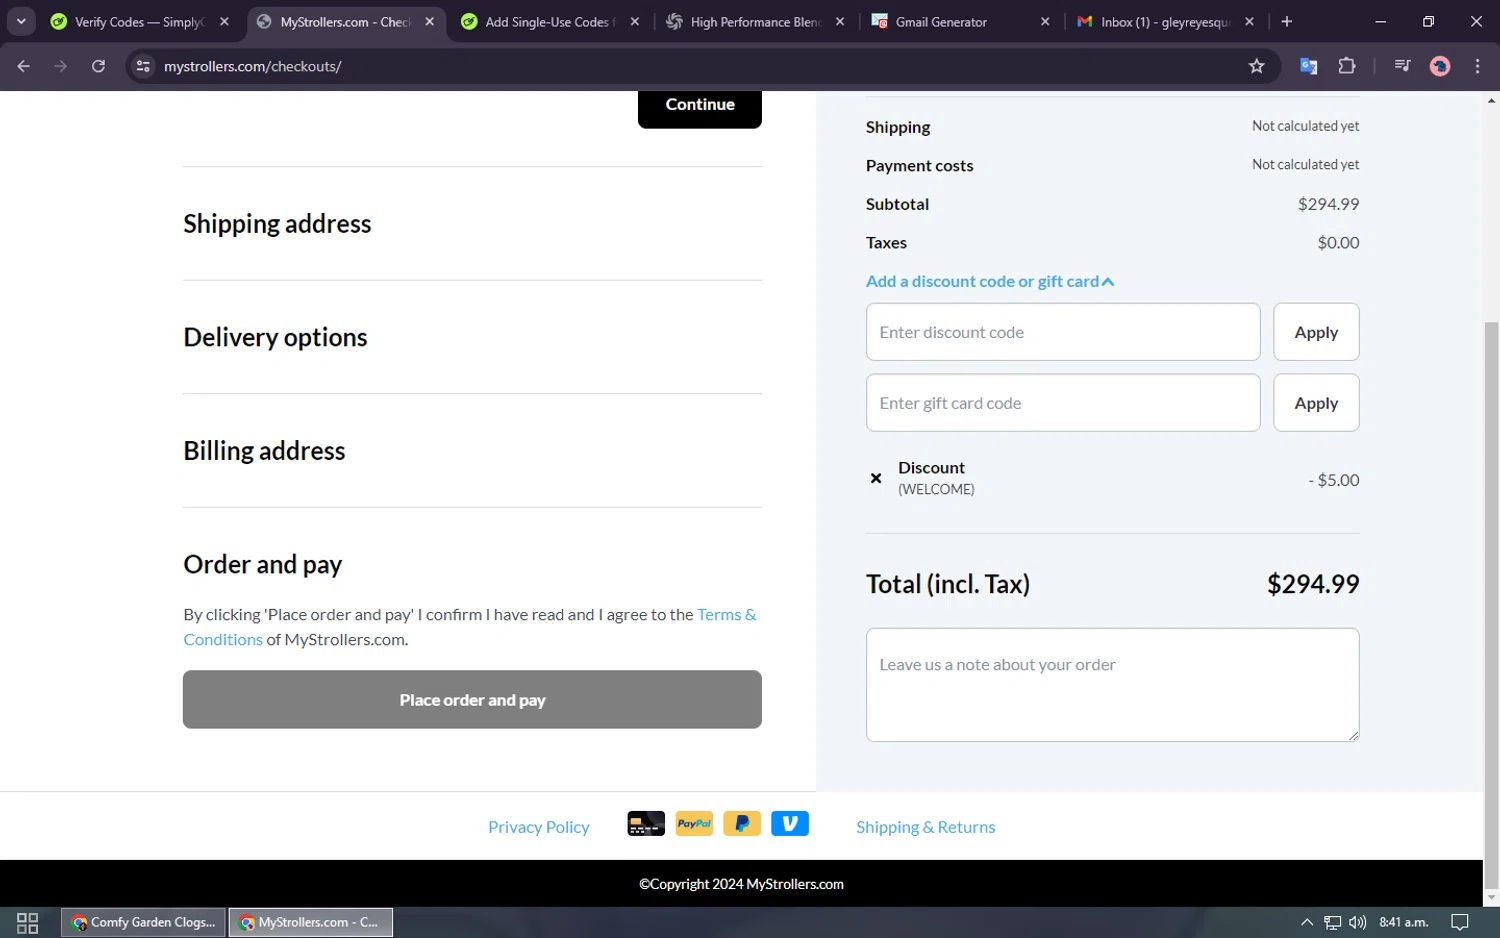Expand the Billing address section

point(264,451)
